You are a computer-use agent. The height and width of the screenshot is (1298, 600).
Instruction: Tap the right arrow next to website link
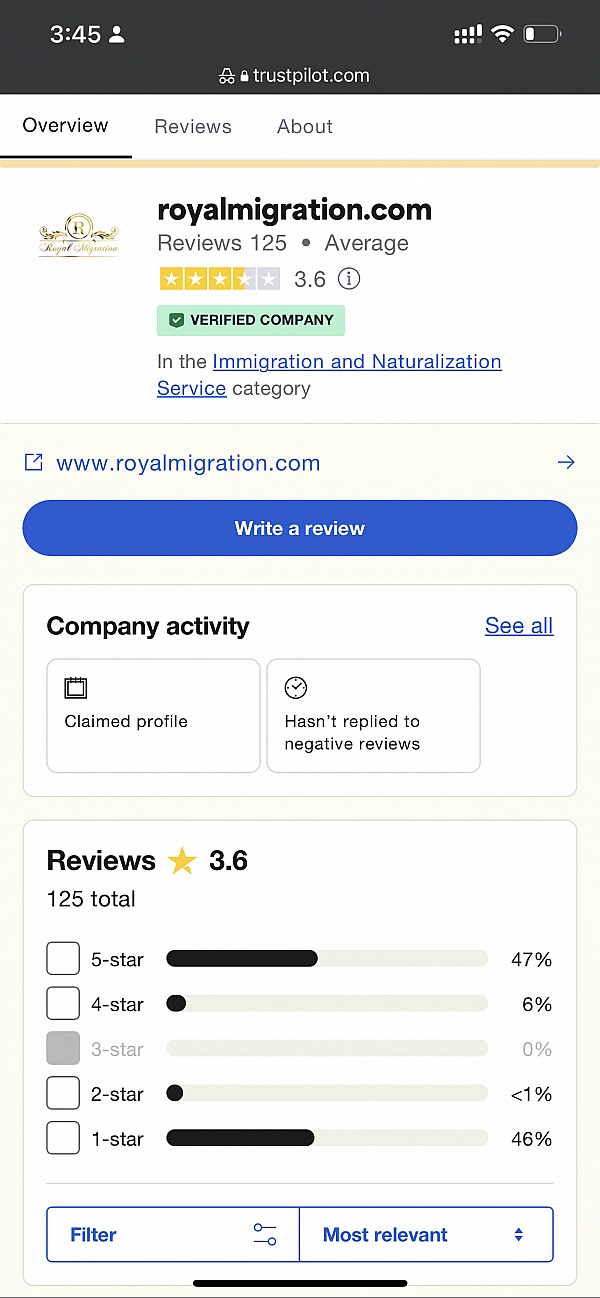pos(566,462)
